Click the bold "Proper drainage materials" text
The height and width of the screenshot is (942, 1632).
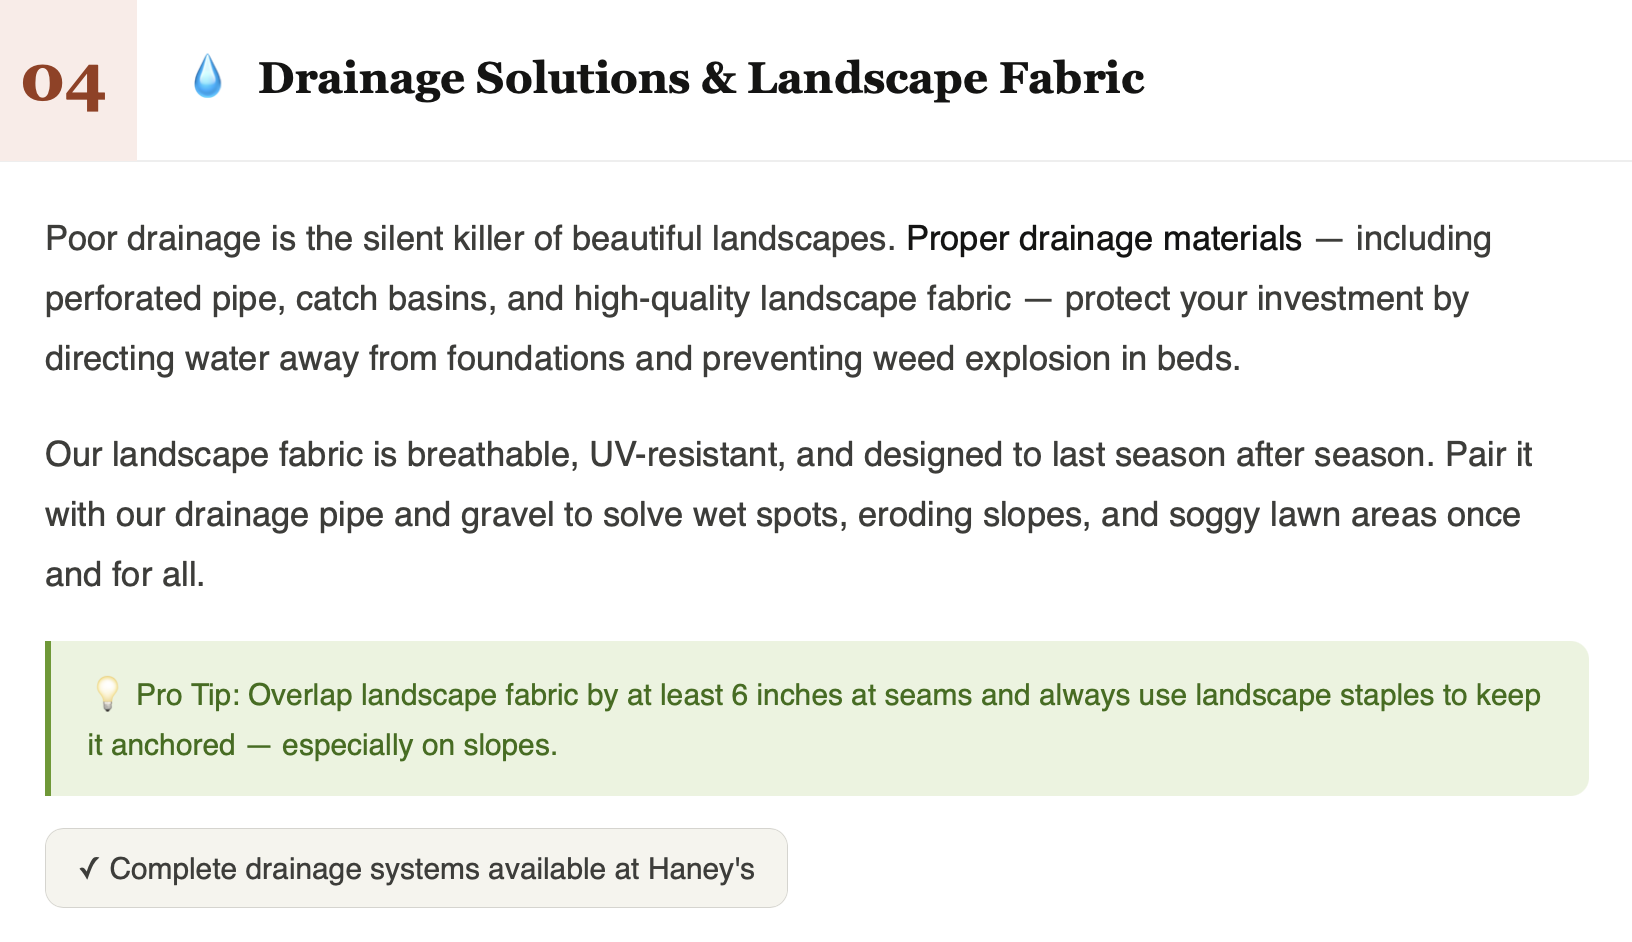(x=1103, y=239)
